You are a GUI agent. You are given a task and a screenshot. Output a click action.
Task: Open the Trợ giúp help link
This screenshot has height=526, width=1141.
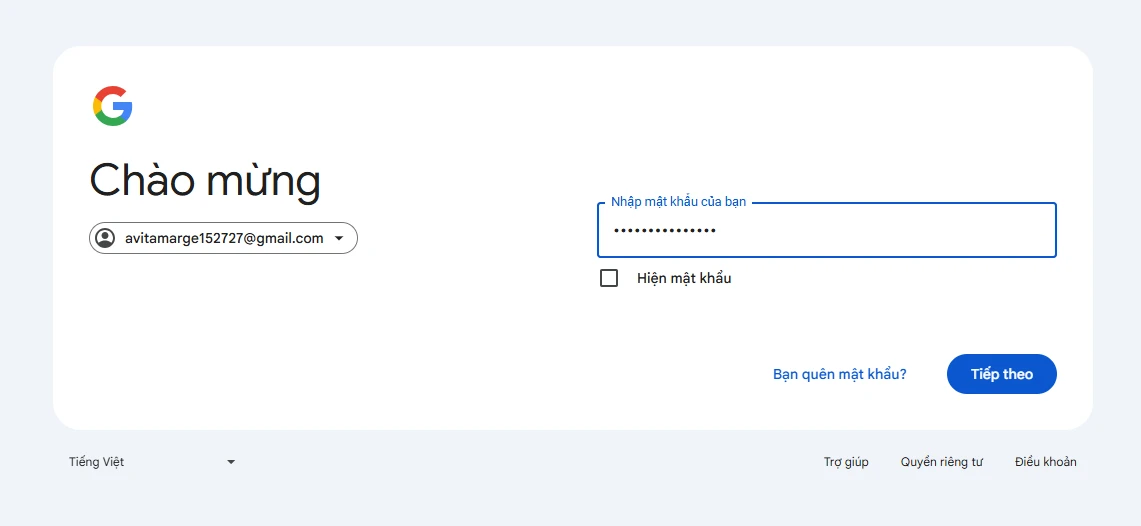pos(846,462)
